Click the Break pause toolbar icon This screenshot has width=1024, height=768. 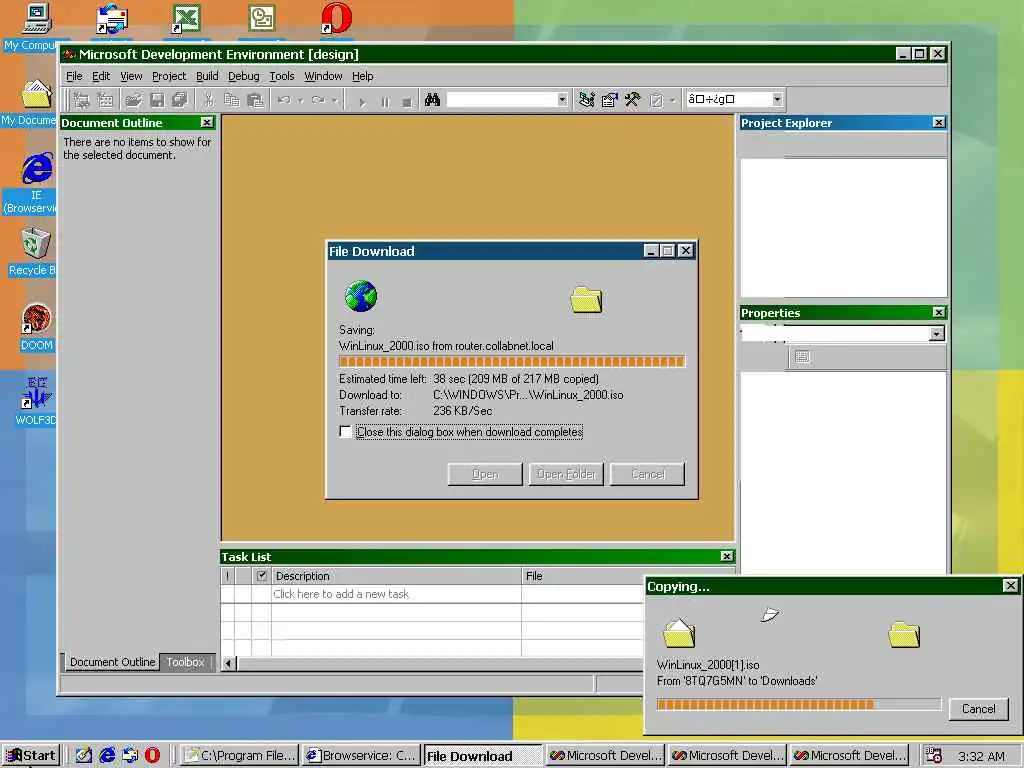[x=385, y=101]
